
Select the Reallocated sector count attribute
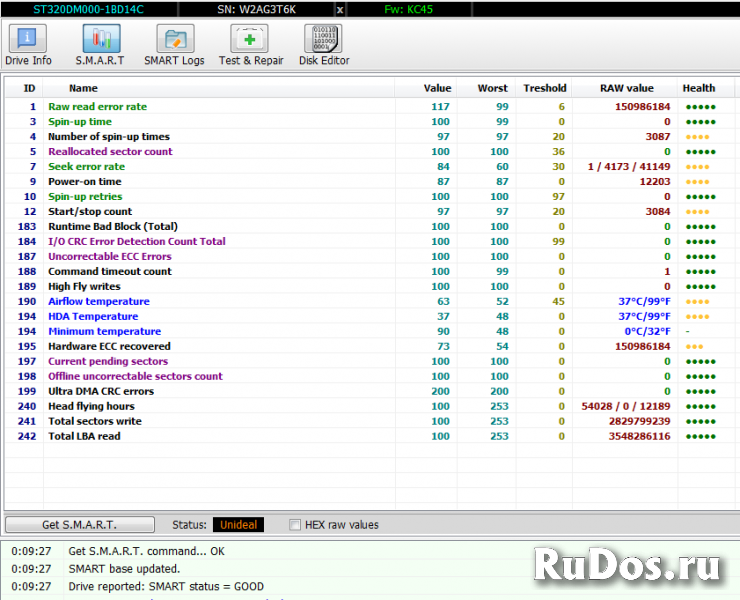110,152
